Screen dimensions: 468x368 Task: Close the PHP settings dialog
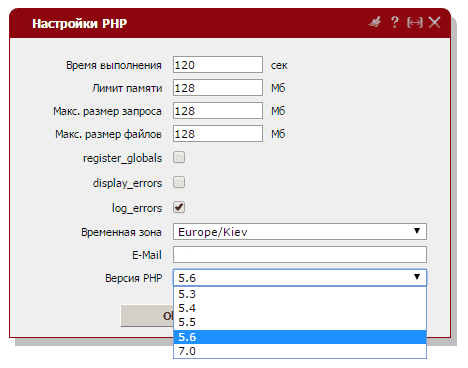[434, 22]
